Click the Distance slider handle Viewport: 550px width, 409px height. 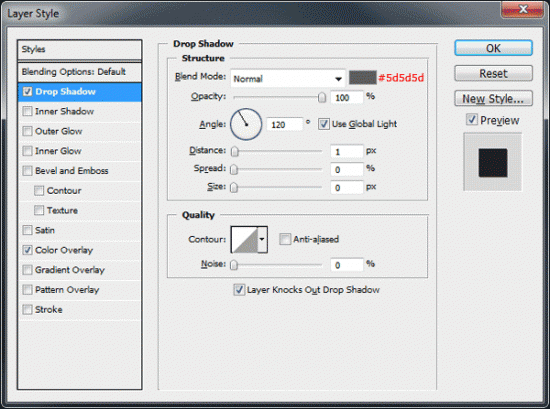click(235, 152)
